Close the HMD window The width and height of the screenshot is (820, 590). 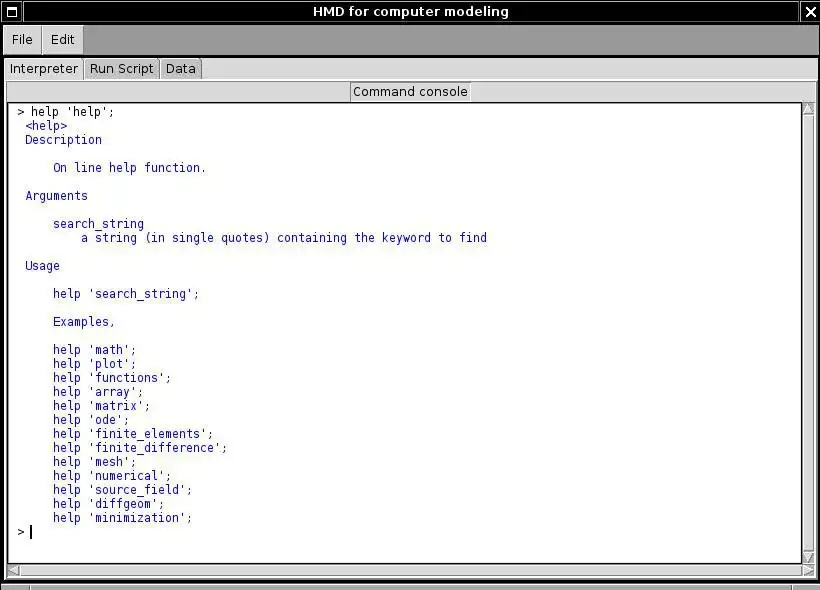pos(810,12)
